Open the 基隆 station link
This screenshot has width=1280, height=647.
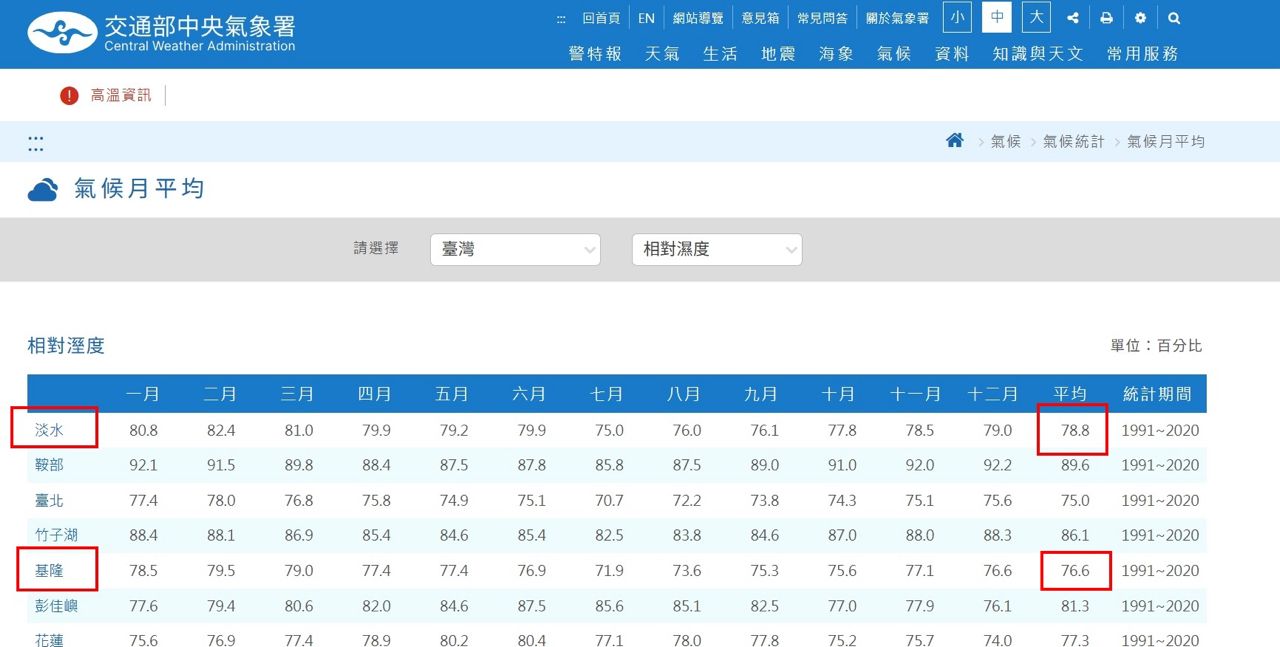49,571
